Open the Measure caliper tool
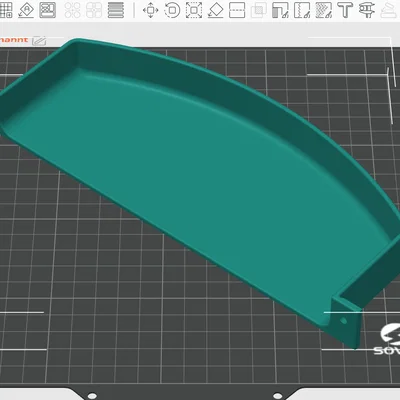 click(367, 10)
